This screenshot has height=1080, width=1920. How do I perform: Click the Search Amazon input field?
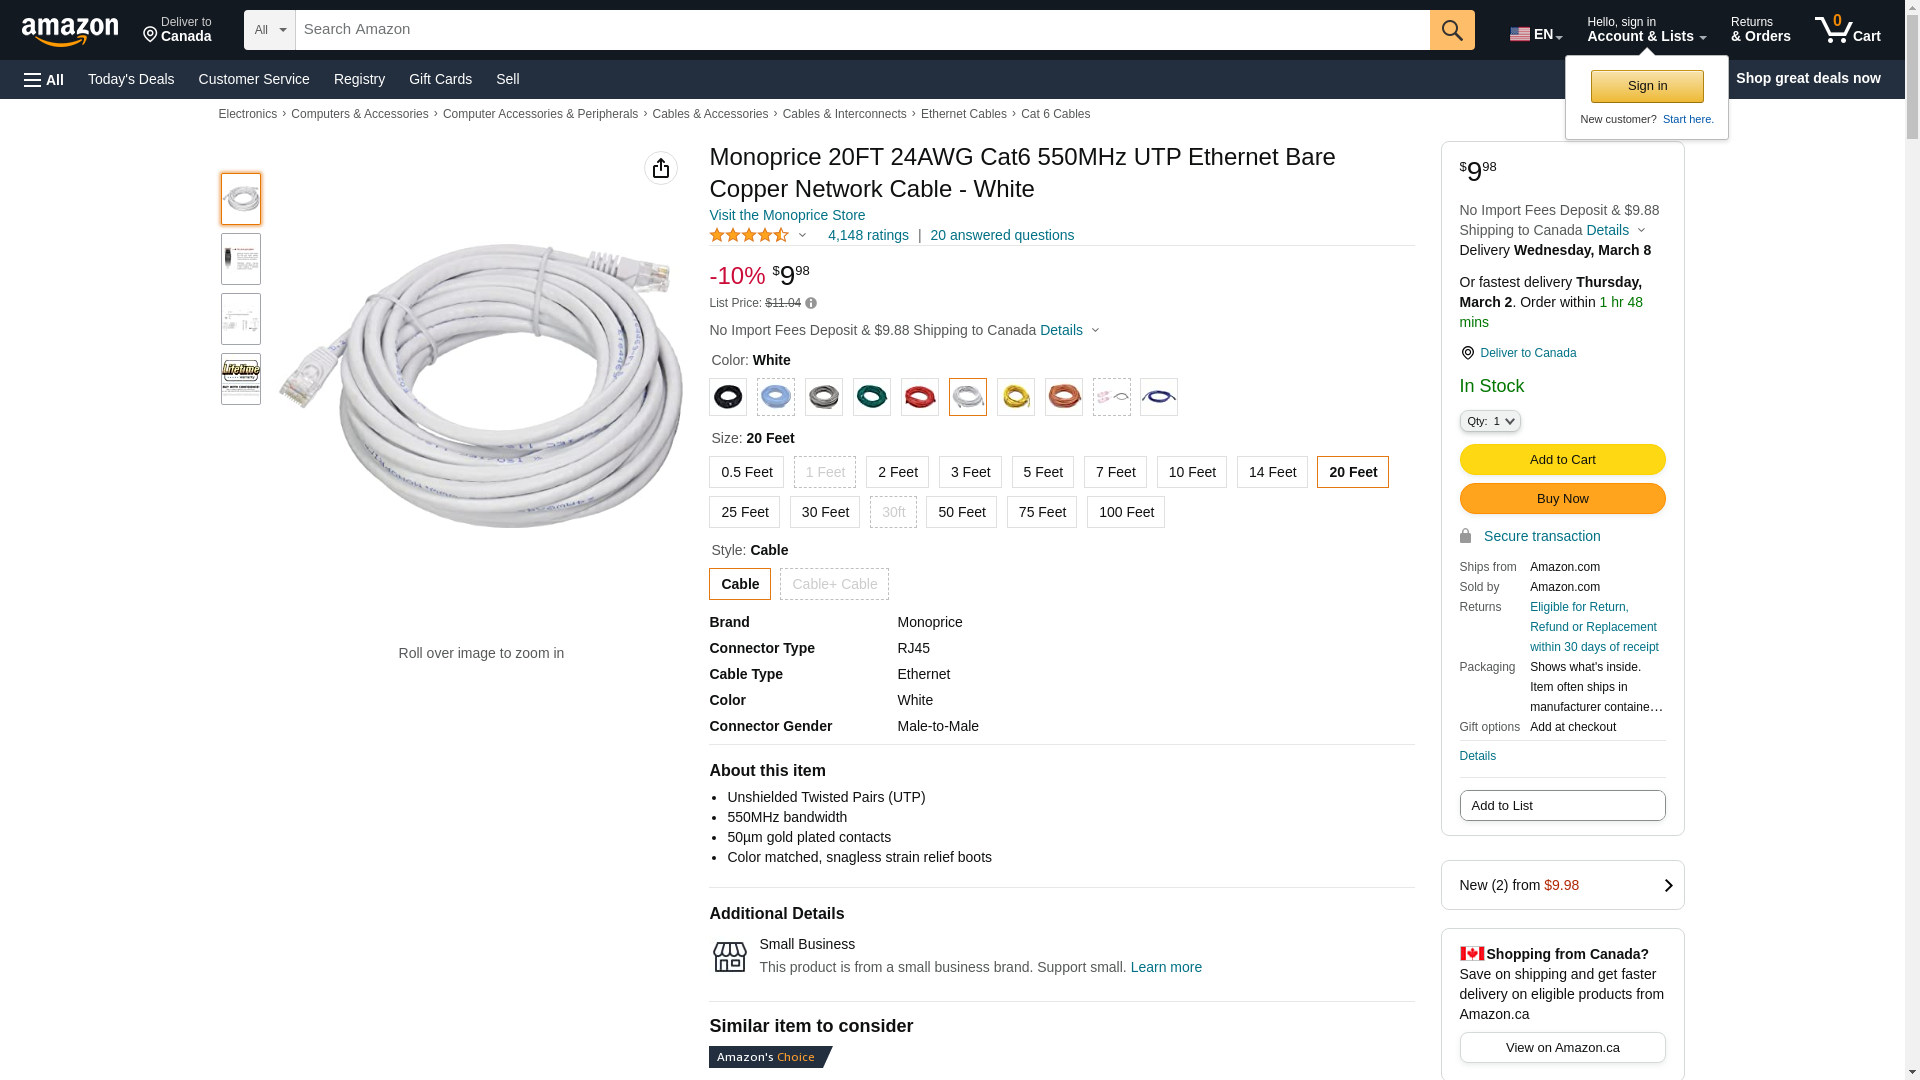tap(862, 30)
